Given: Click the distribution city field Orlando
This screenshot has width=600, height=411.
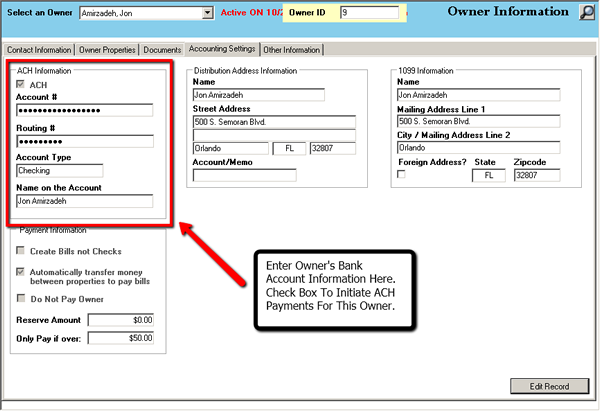Looking at the screenshot, I should pos(231,148).
